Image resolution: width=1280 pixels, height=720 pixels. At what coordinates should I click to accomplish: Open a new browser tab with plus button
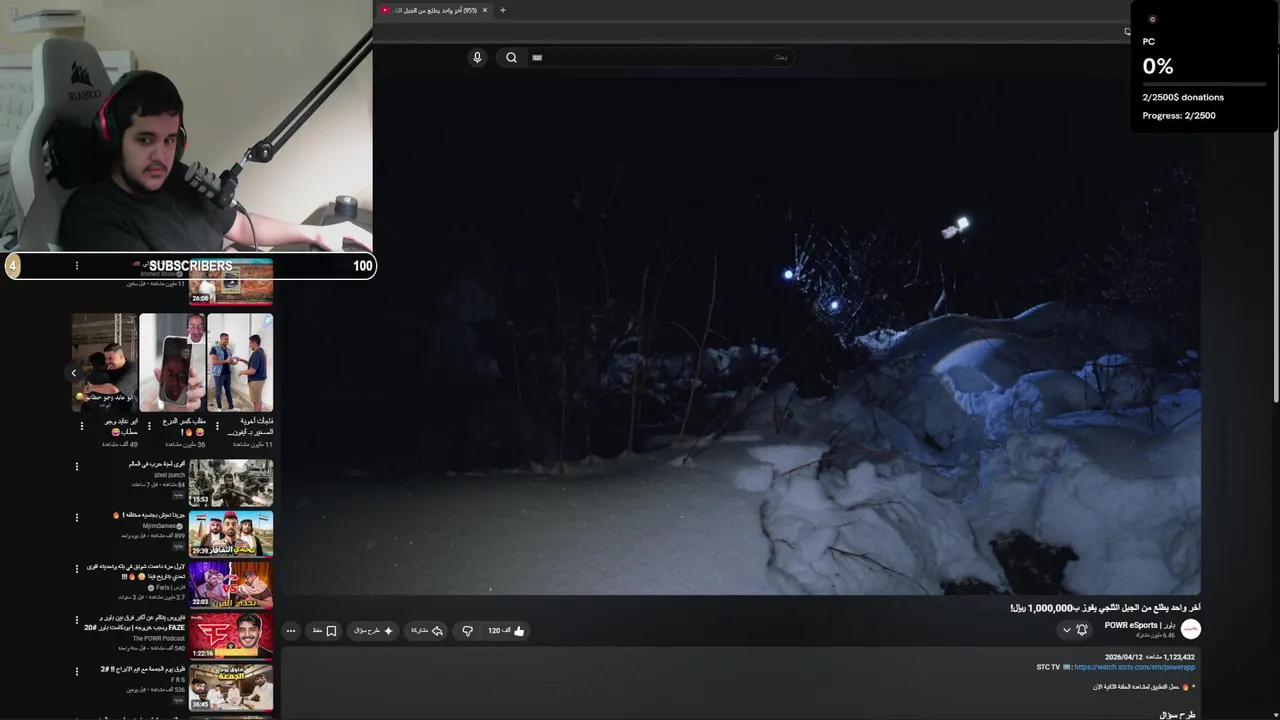coord(502,10)
